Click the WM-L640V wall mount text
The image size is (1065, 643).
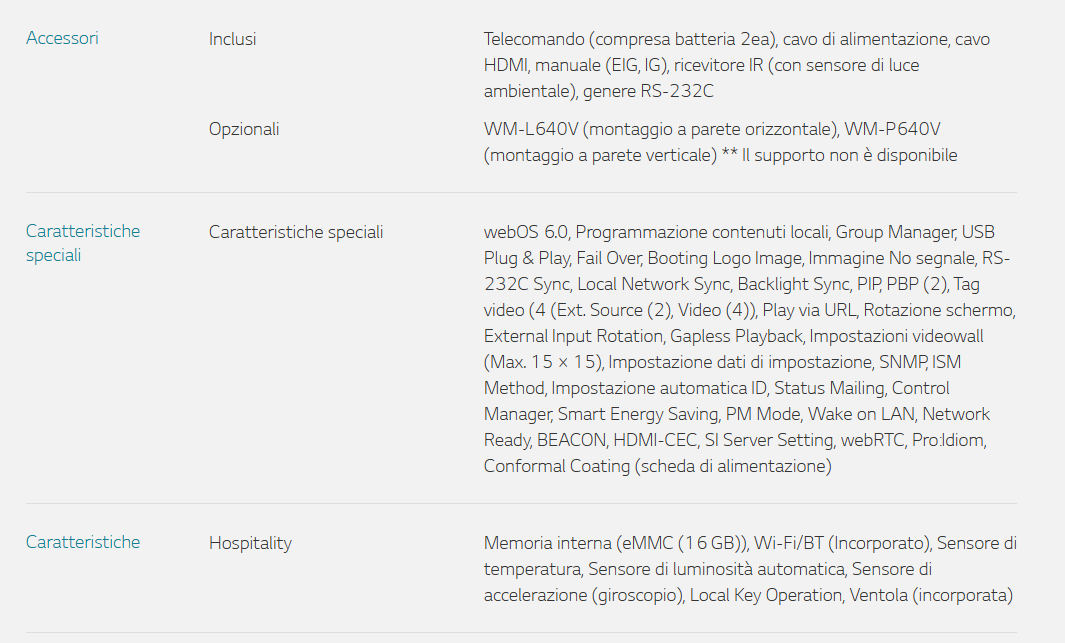point(528,129)
